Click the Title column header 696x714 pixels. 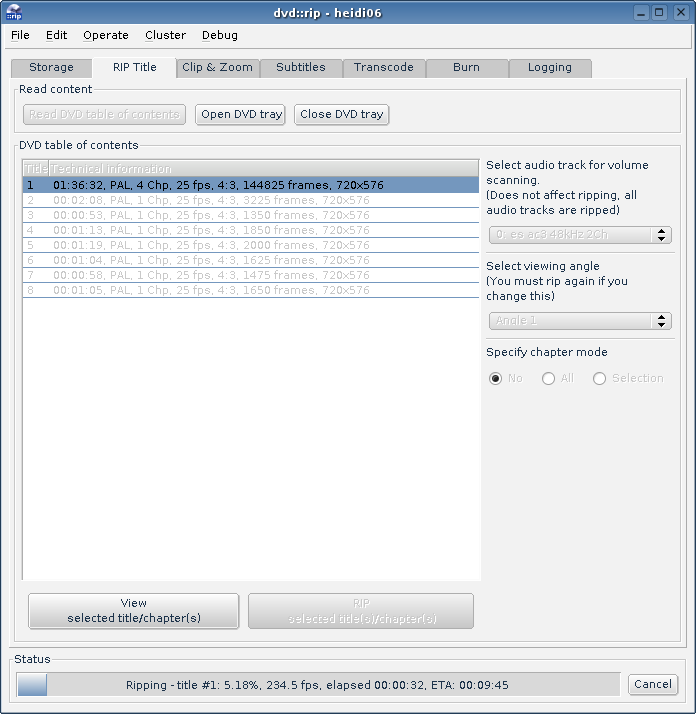point(36,168)
